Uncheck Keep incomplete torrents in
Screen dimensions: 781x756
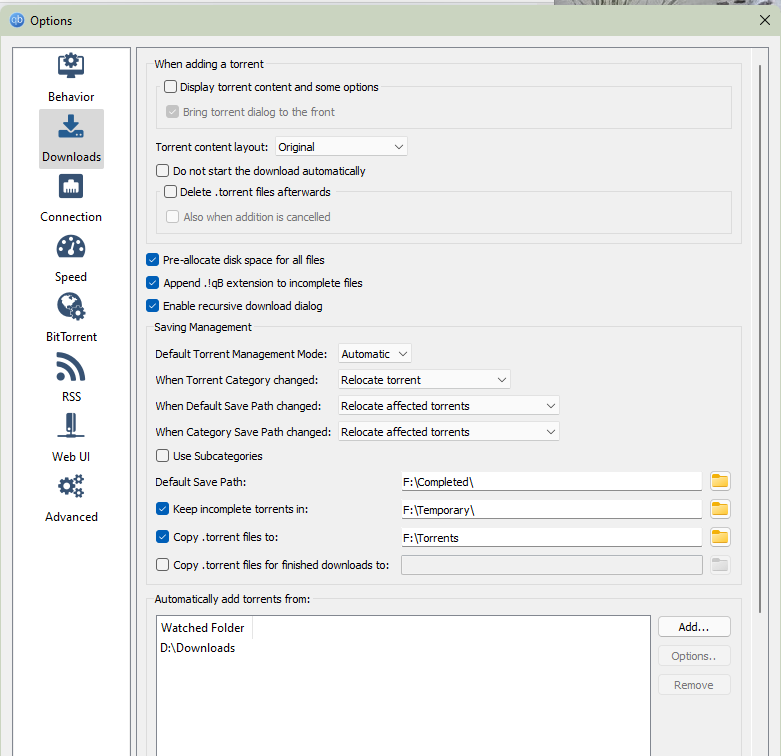(162, 508)
